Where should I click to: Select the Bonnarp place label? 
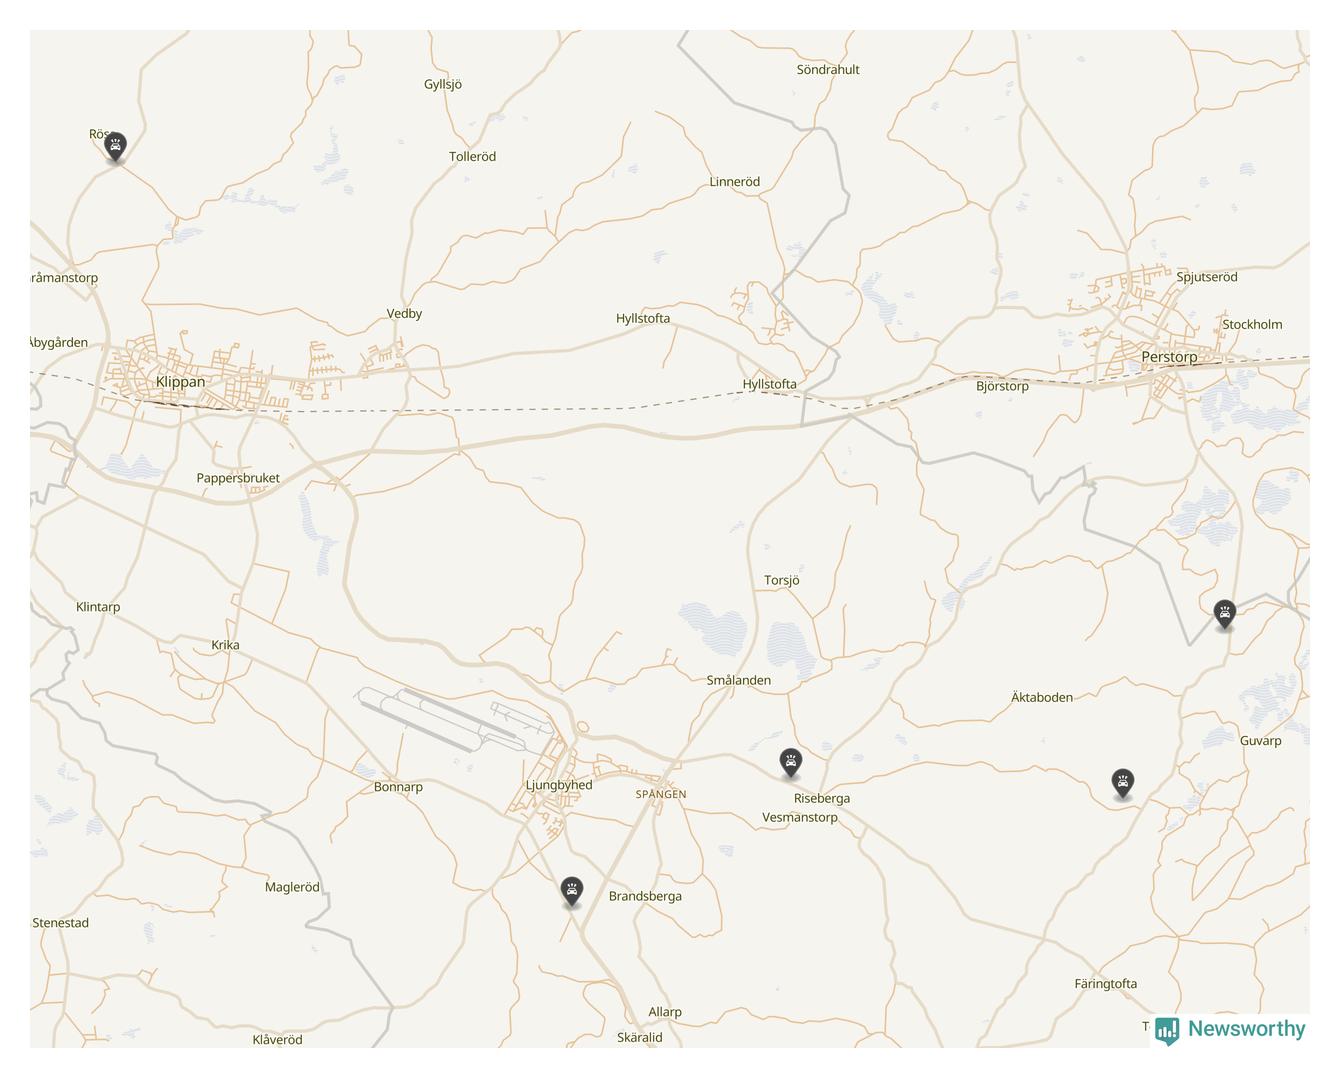point(398,787)
